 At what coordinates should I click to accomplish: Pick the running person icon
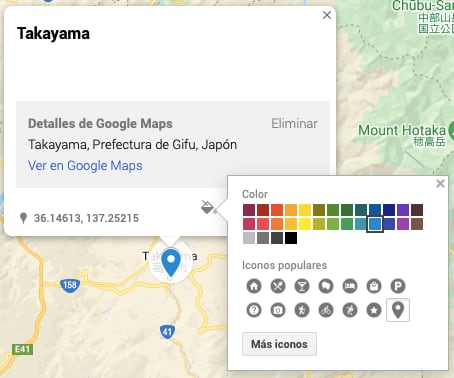(350, 310)
